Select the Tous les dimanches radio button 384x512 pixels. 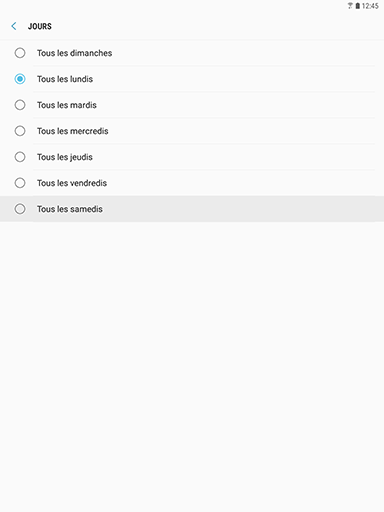coord(20,53)
